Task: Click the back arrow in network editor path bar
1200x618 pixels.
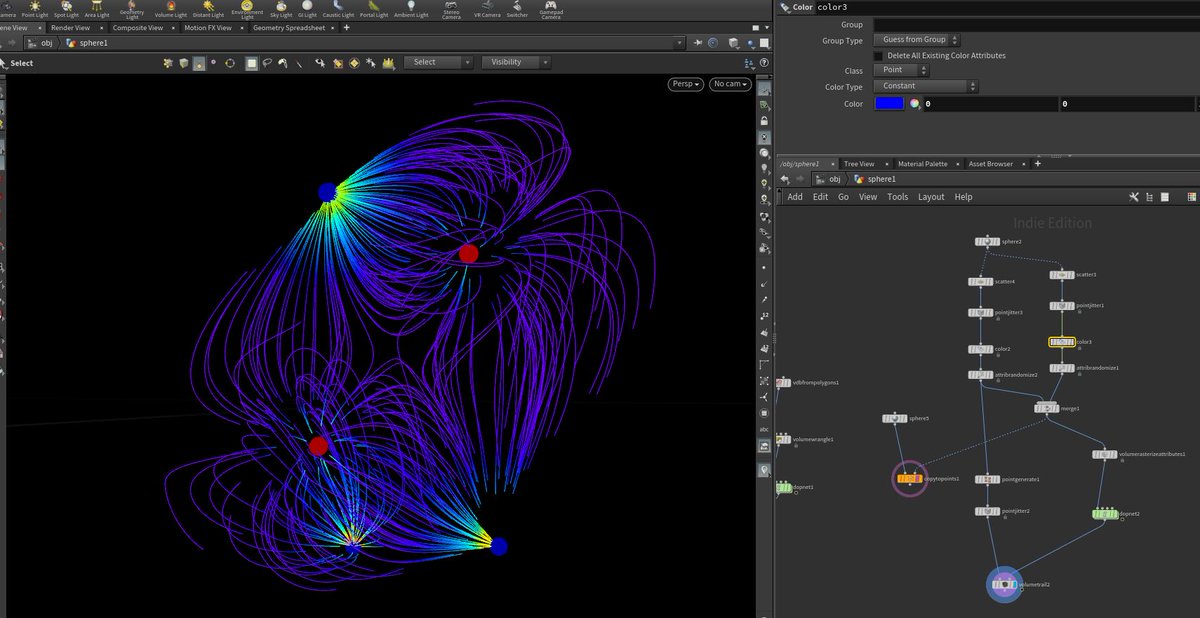Action: (x=785, y=179)
